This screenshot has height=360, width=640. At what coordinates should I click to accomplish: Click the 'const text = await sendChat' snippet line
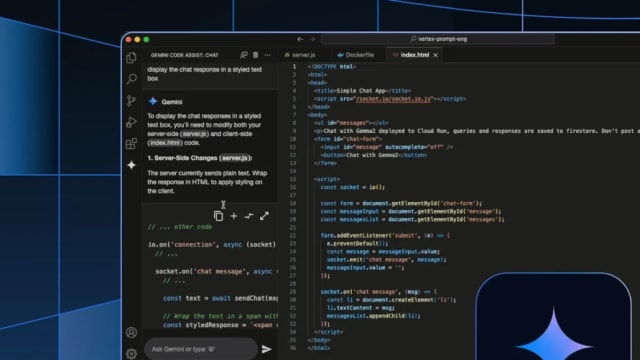[220, 298]
